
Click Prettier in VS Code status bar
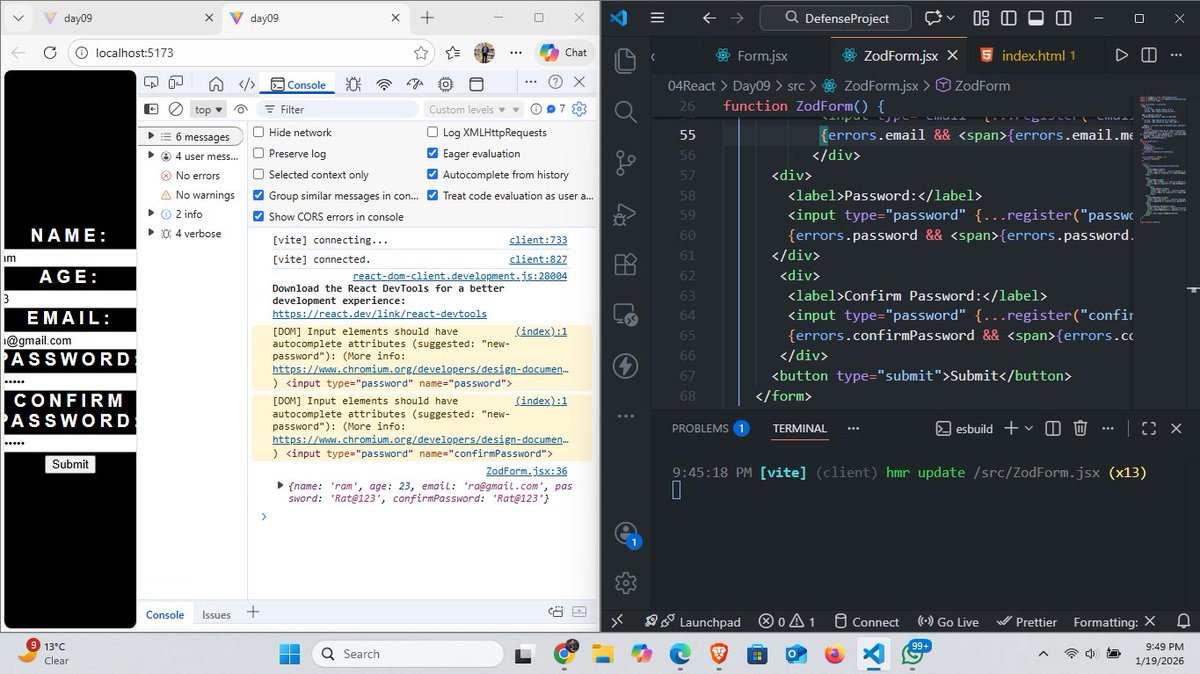tap(1028, 622)
